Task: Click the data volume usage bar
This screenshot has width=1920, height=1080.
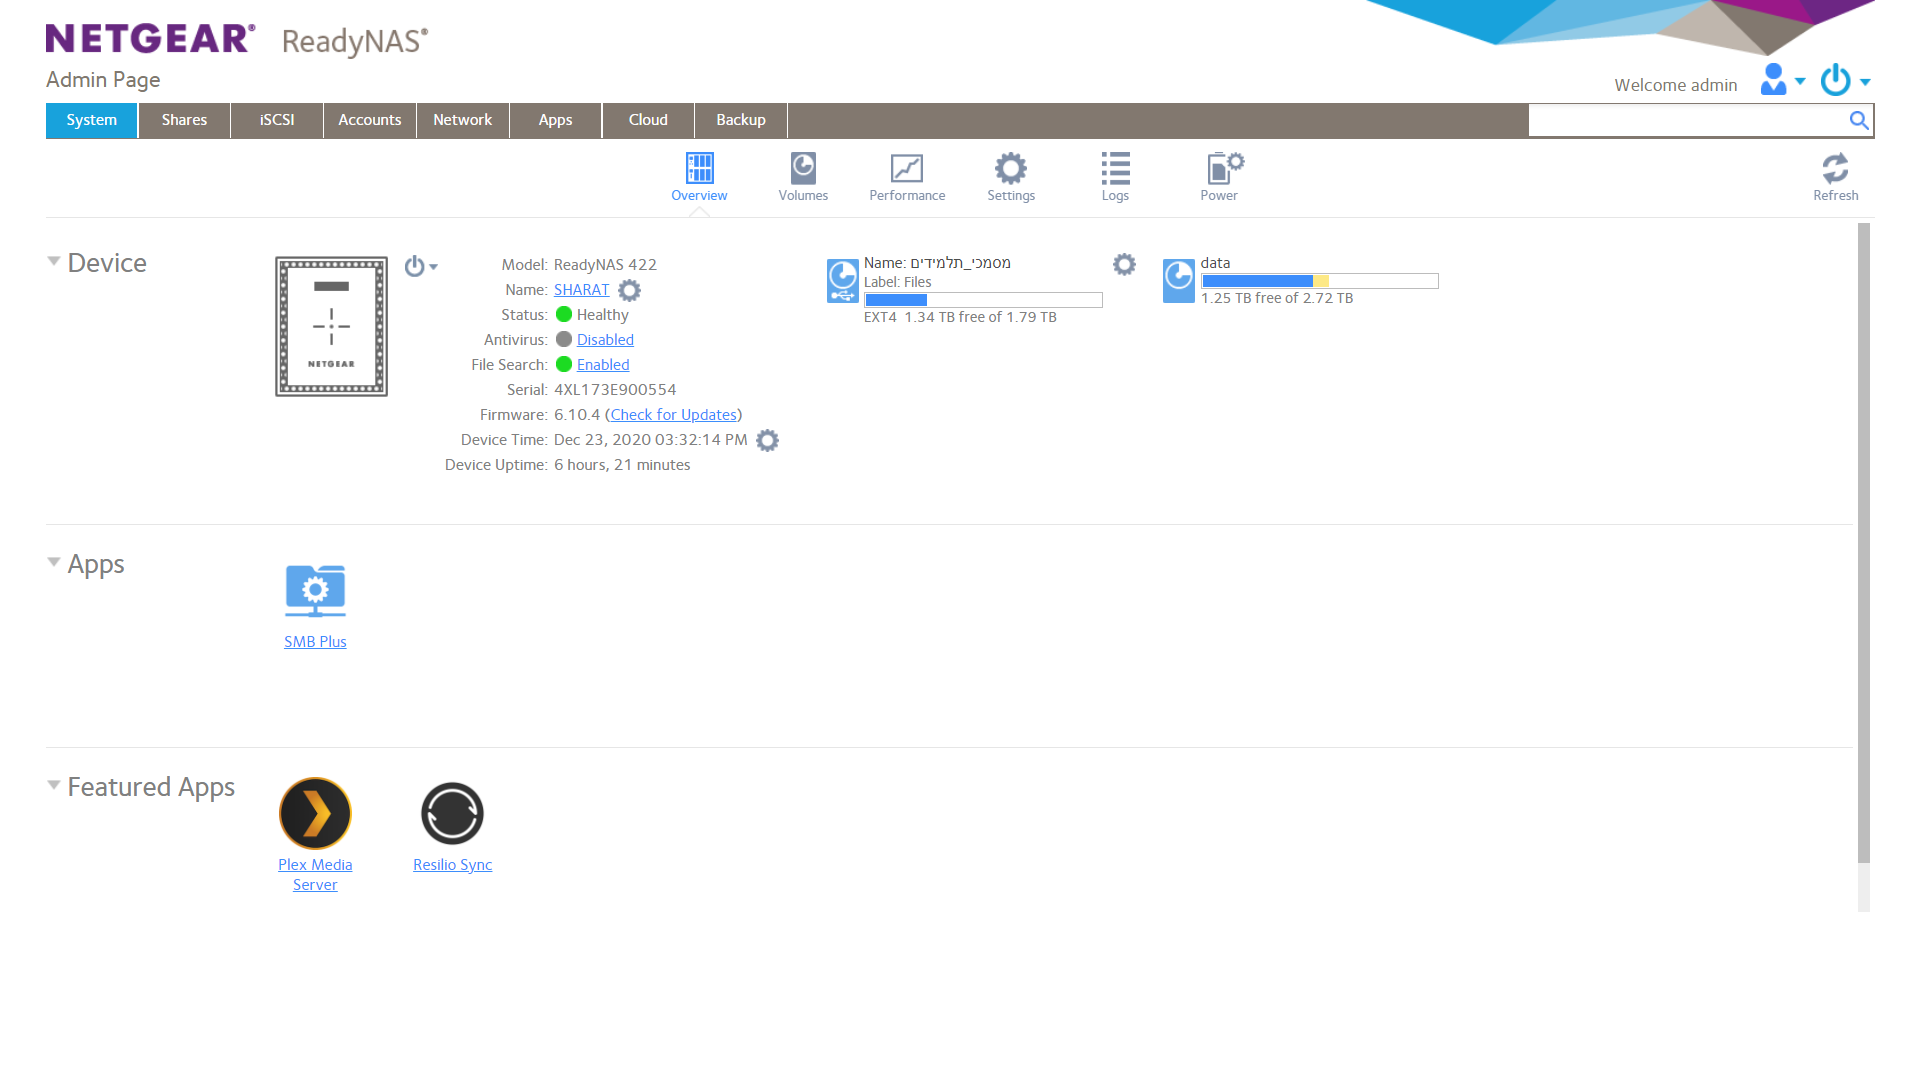Action: point(1319,281)
